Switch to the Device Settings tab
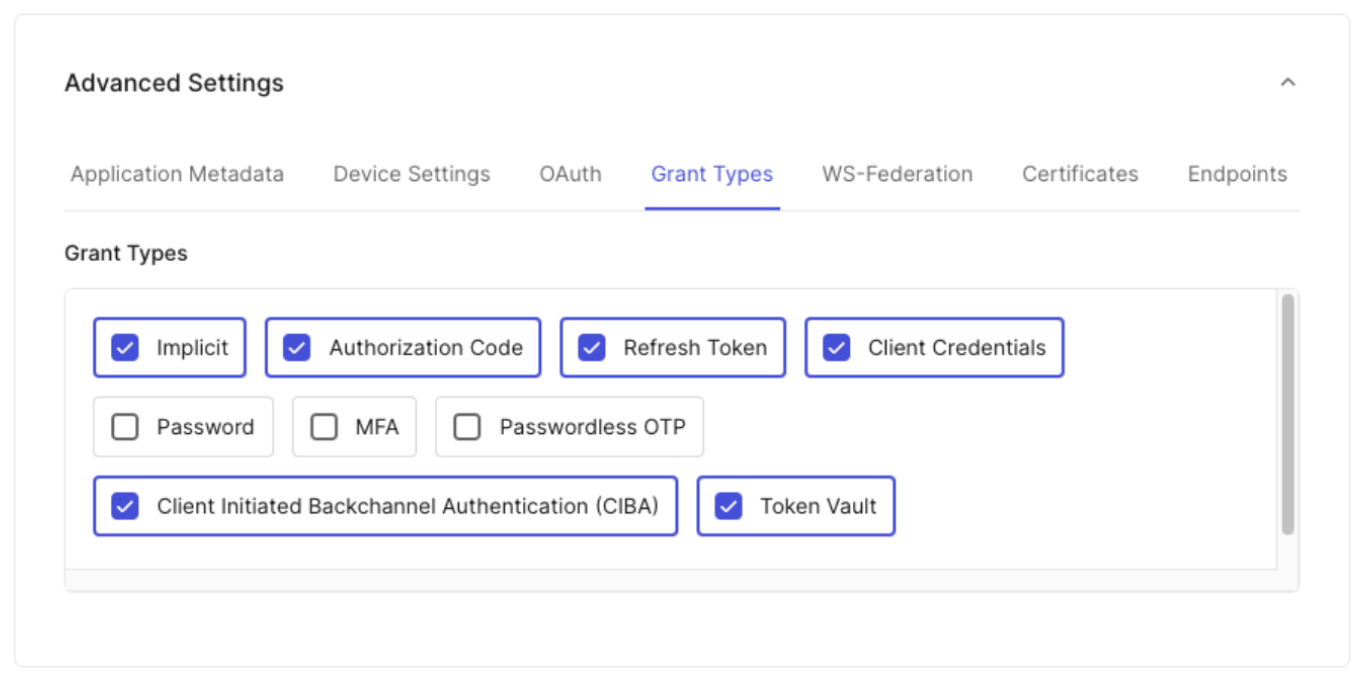 (x=412, y=174)
